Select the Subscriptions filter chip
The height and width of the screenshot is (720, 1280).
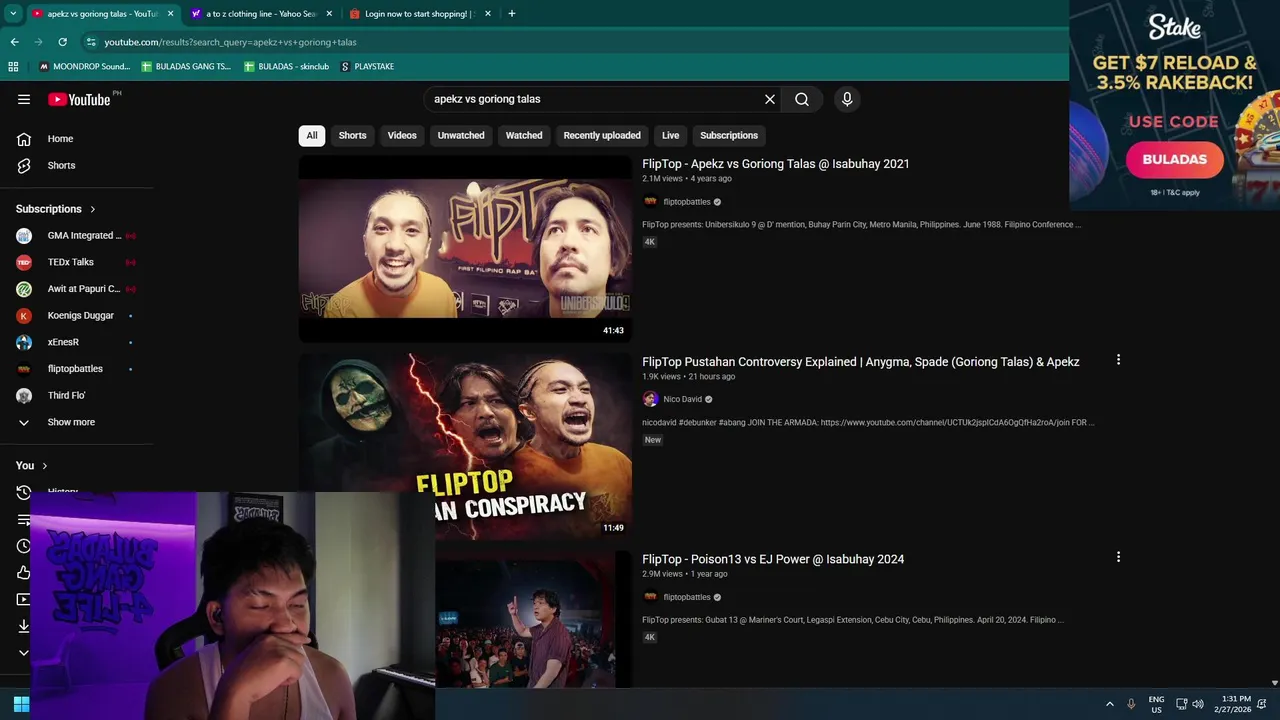tap(729, 135)
